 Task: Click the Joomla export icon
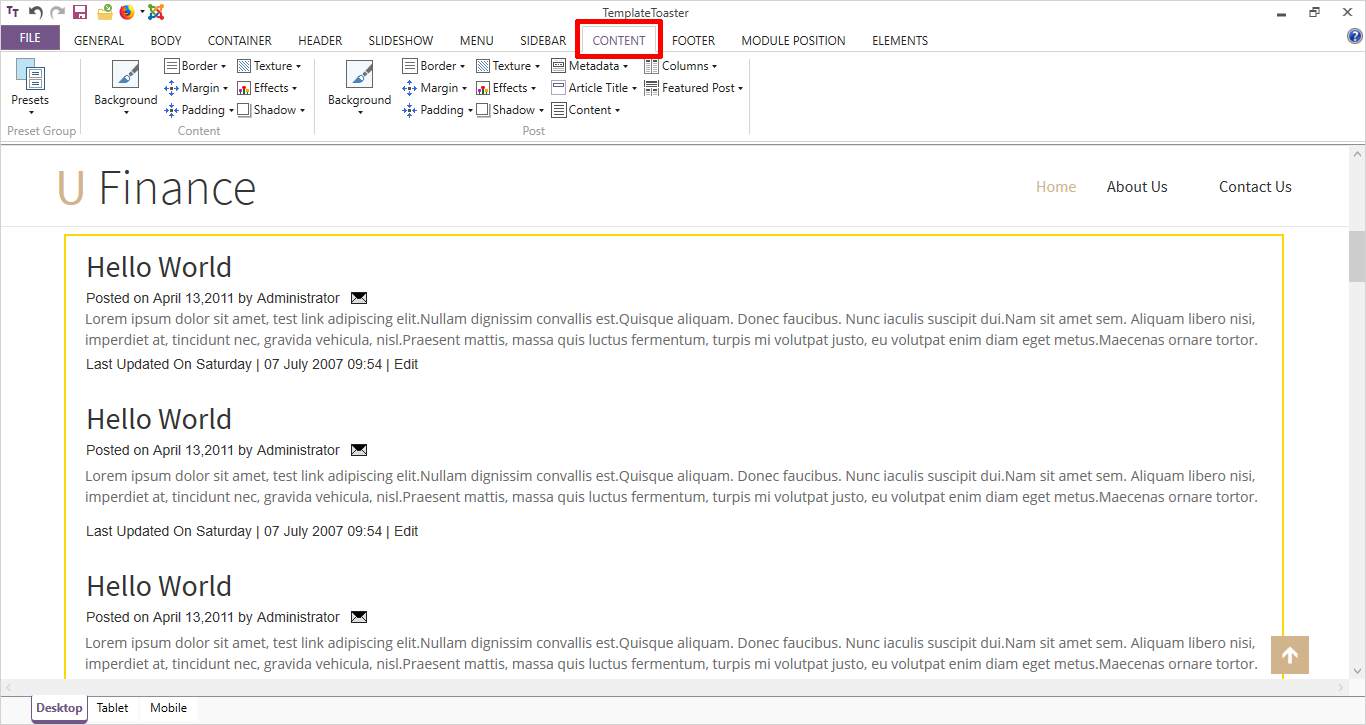pyautogui.click(x=156, y=12)
